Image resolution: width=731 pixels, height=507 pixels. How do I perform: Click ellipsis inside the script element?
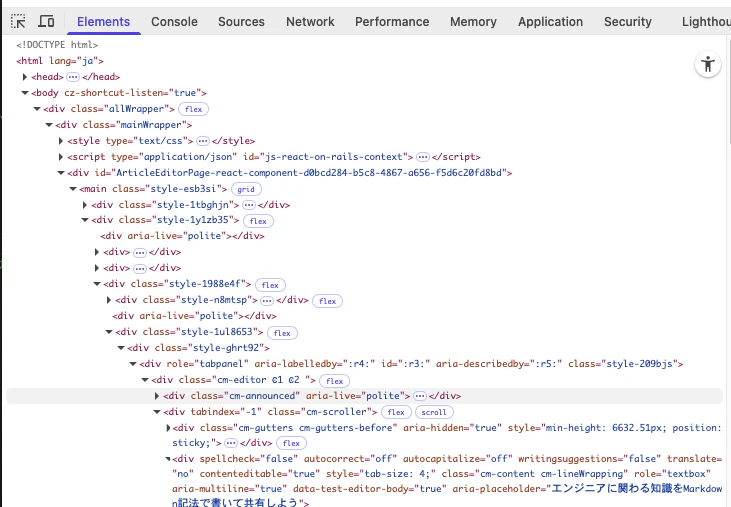click(423, 157)
